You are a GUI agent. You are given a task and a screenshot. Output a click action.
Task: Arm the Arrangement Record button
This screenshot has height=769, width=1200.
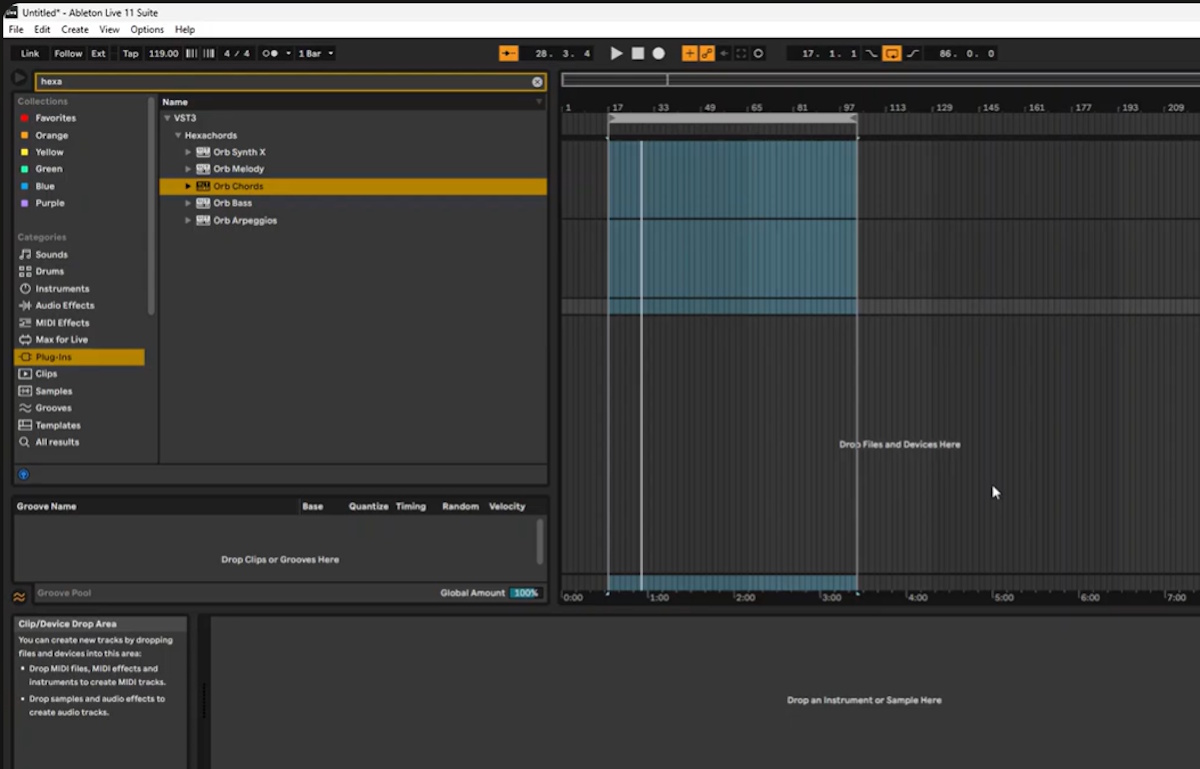(x=658, y=53)
